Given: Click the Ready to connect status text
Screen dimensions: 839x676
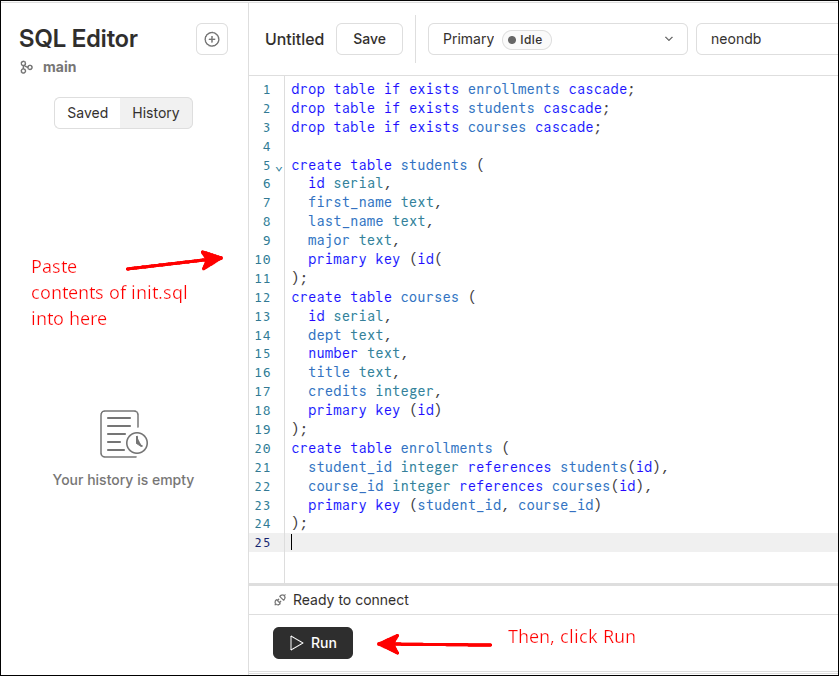Looking at the screenshot, I should [351, 600].
